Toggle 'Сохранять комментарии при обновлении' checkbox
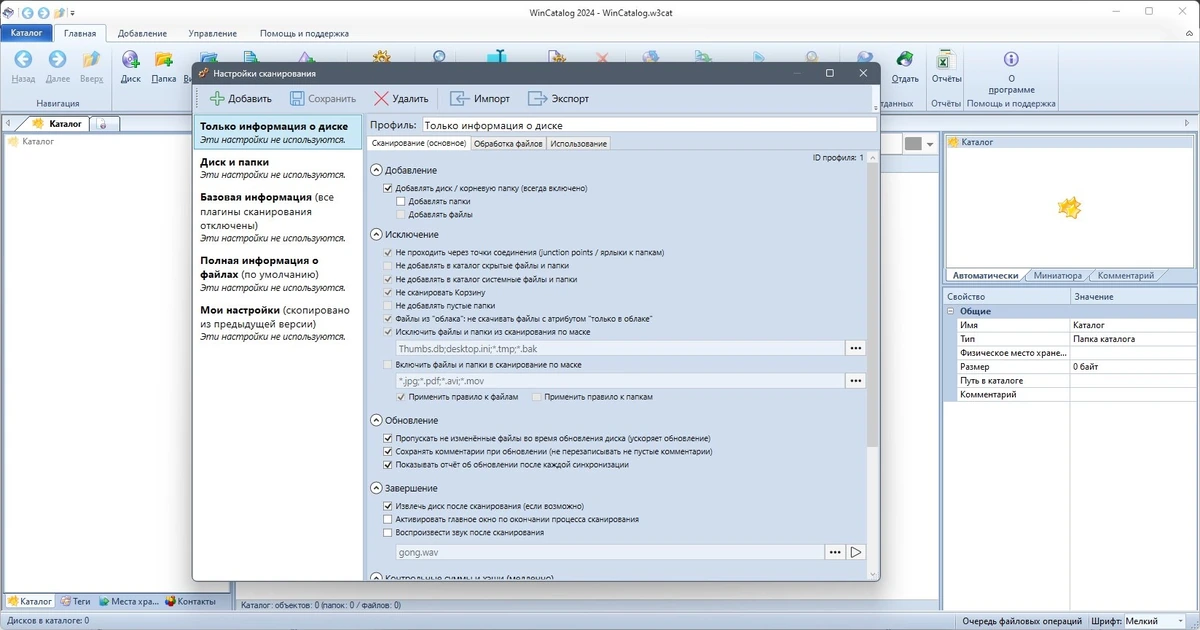This screenshot has width=1200, height=630. tap(388, 451)
